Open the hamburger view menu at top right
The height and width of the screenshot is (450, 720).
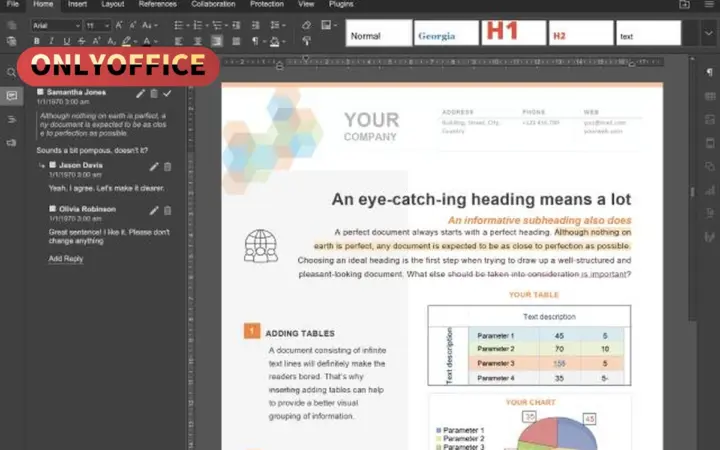pos(709,4)
